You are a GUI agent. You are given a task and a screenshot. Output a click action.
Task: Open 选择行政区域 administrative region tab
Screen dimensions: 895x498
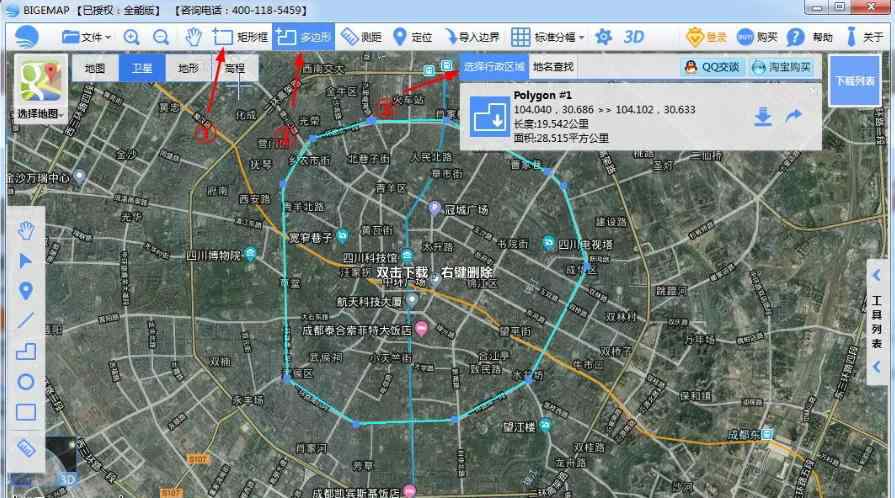pos(494,67)
